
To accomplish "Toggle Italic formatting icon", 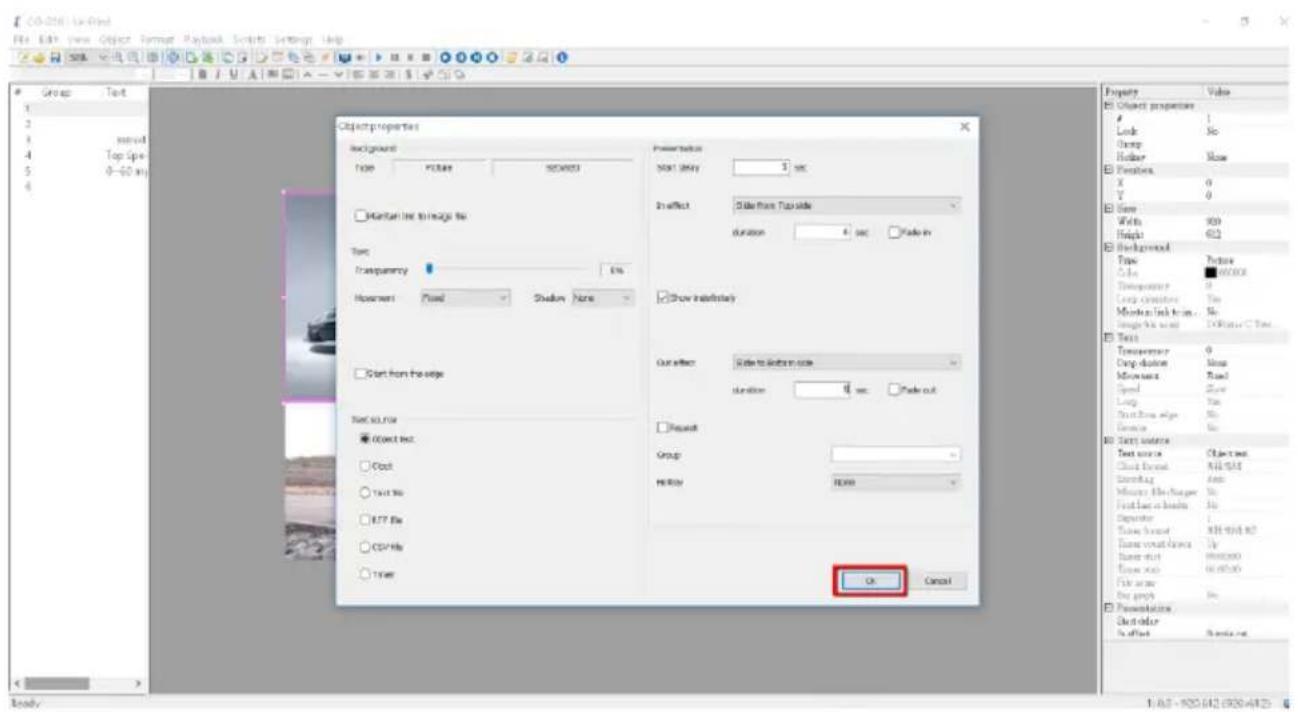I will click(x=217, y=73).
